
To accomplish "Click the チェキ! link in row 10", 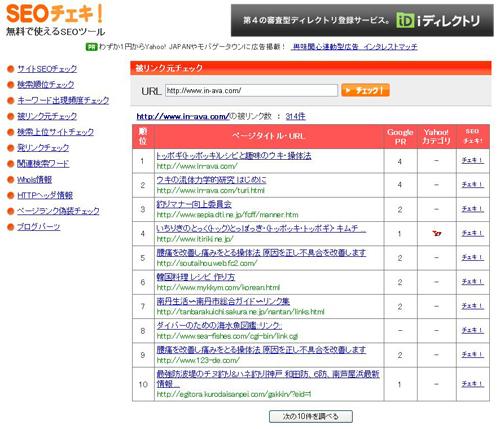I will [472, 384].
